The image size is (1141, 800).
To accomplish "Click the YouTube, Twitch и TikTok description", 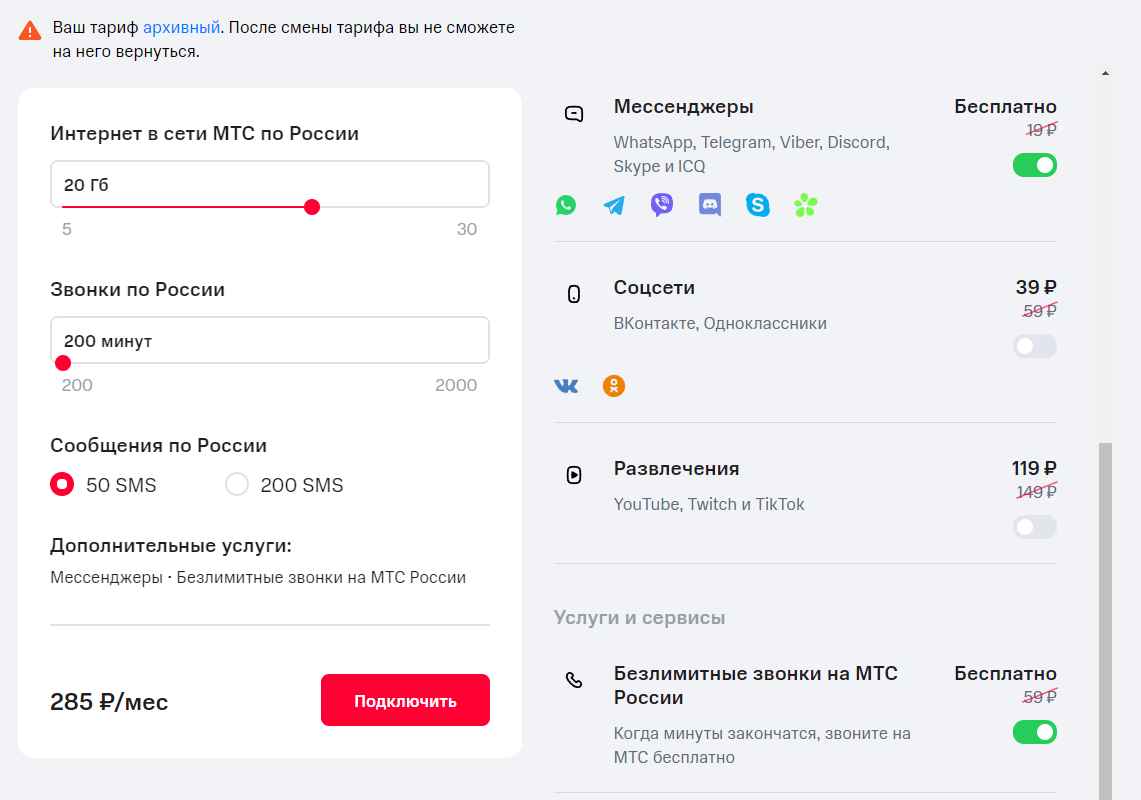I will click(709, 504).
